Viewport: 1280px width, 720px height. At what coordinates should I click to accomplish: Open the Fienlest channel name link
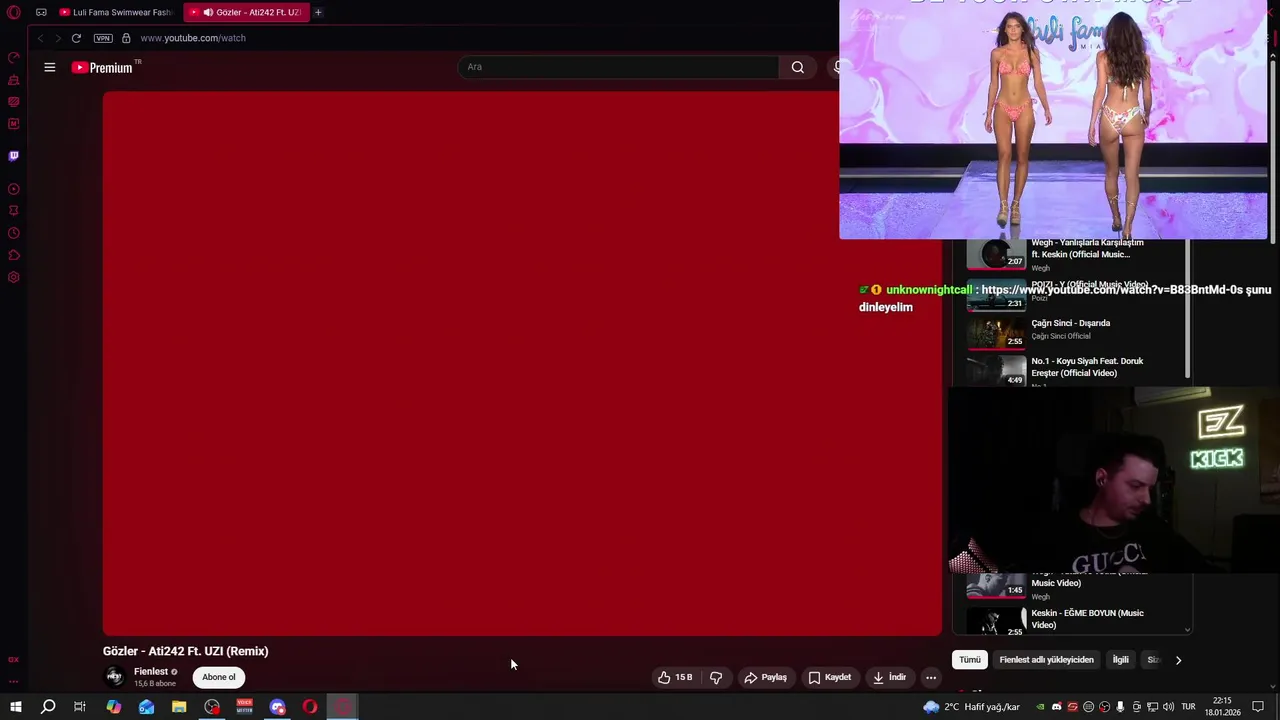coord(151,672)
